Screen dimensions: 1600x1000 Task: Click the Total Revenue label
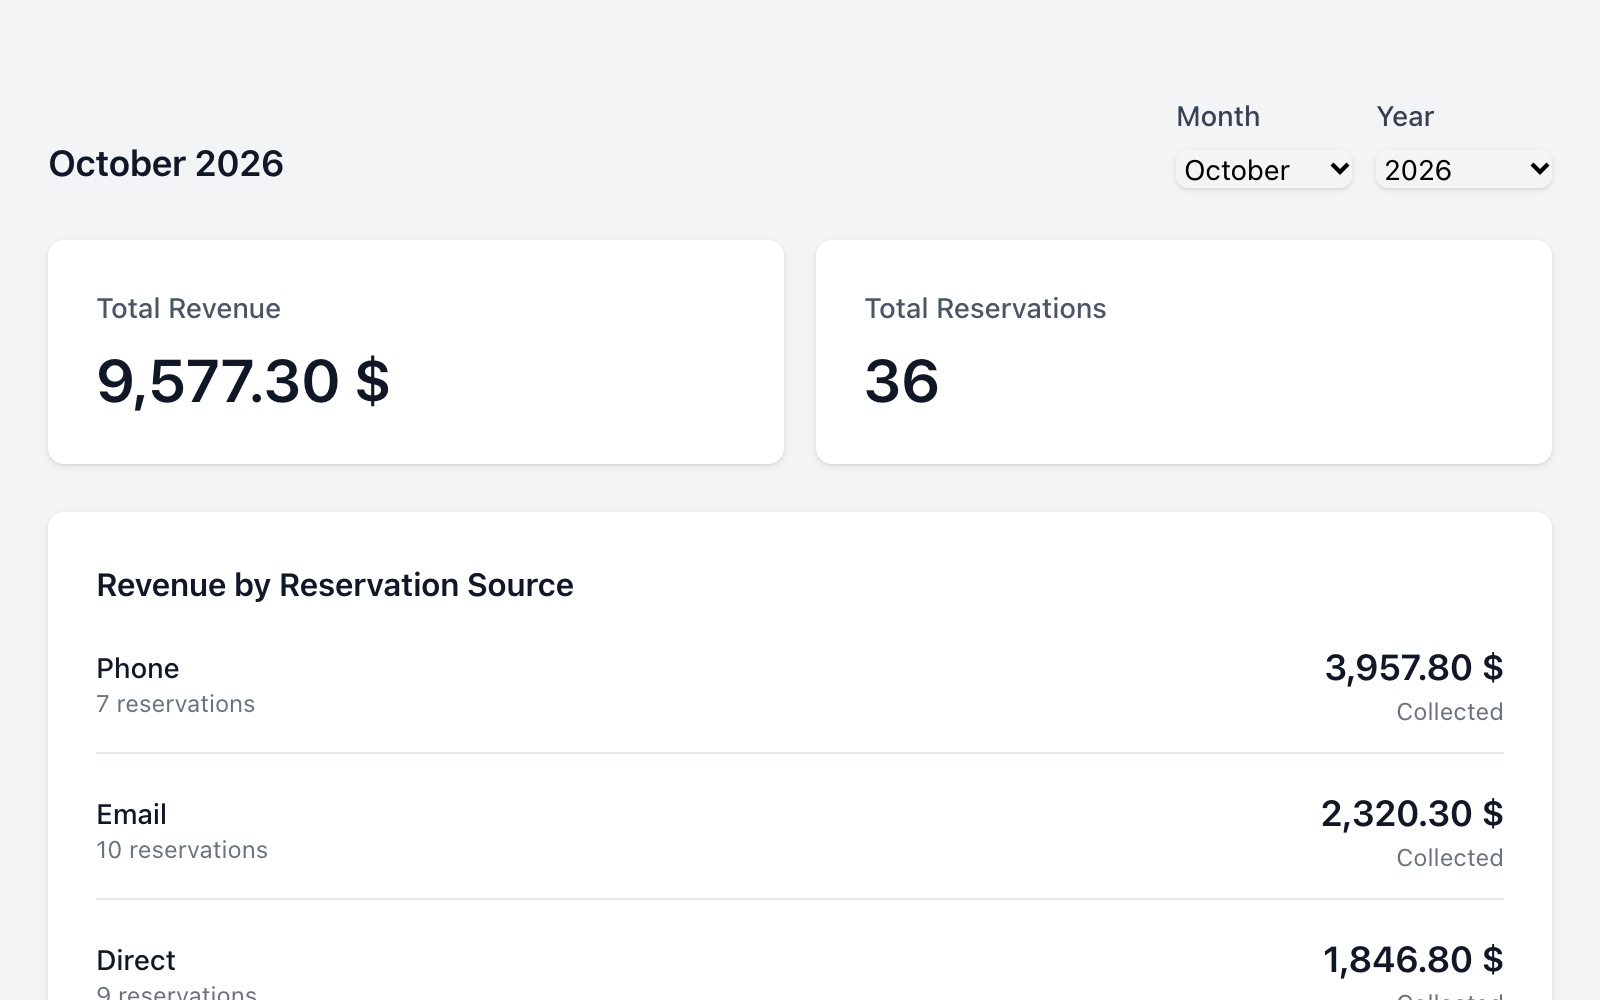tap(188, 308)
